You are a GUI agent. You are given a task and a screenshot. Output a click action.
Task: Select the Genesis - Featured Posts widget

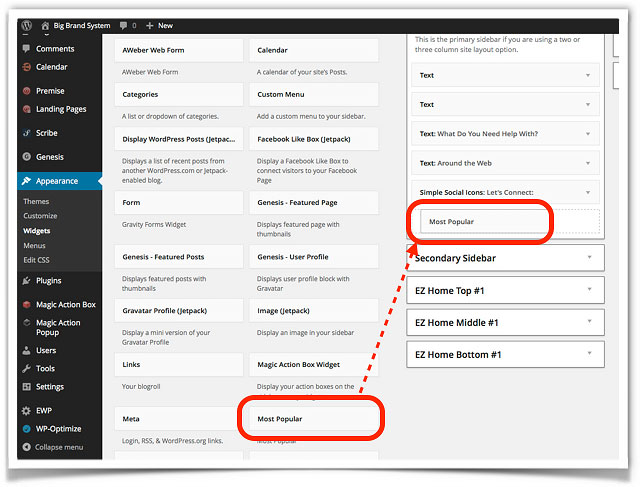(179, 257)
